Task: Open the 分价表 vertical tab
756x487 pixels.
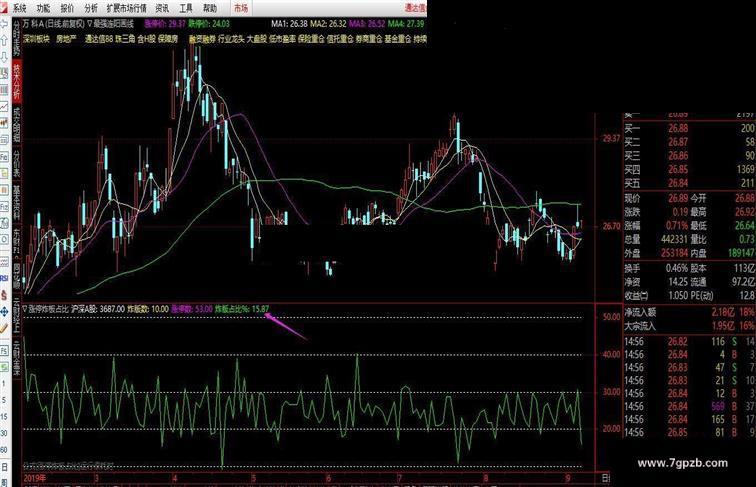Action: 16,163
